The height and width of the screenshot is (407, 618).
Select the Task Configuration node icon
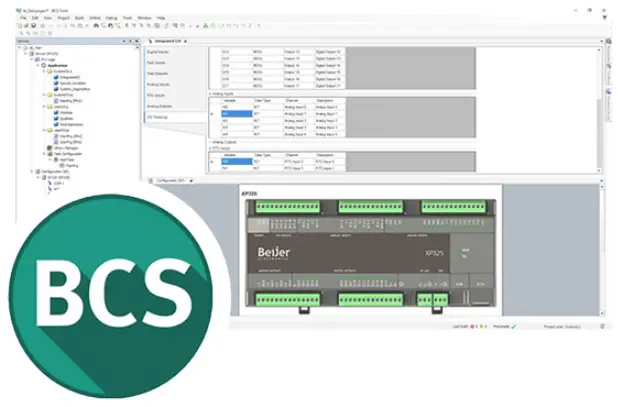click(46, 154)
